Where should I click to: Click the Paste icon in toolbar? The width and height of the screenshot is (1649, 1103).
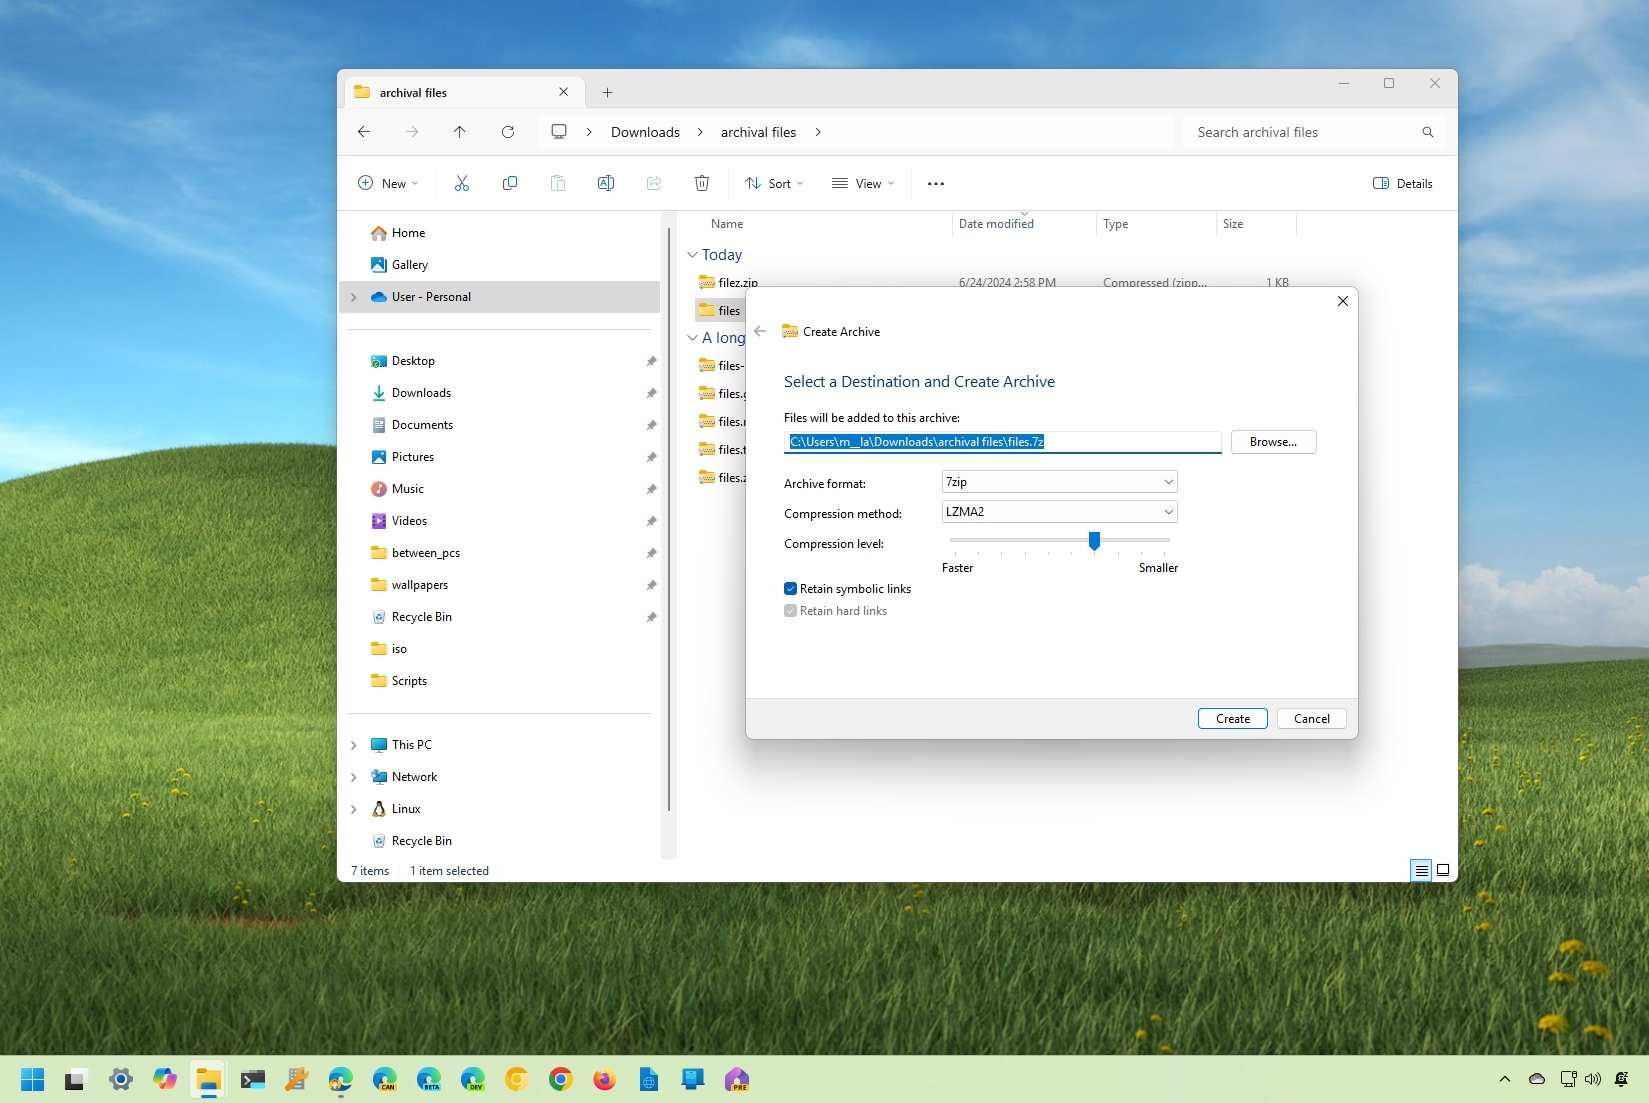558,183
